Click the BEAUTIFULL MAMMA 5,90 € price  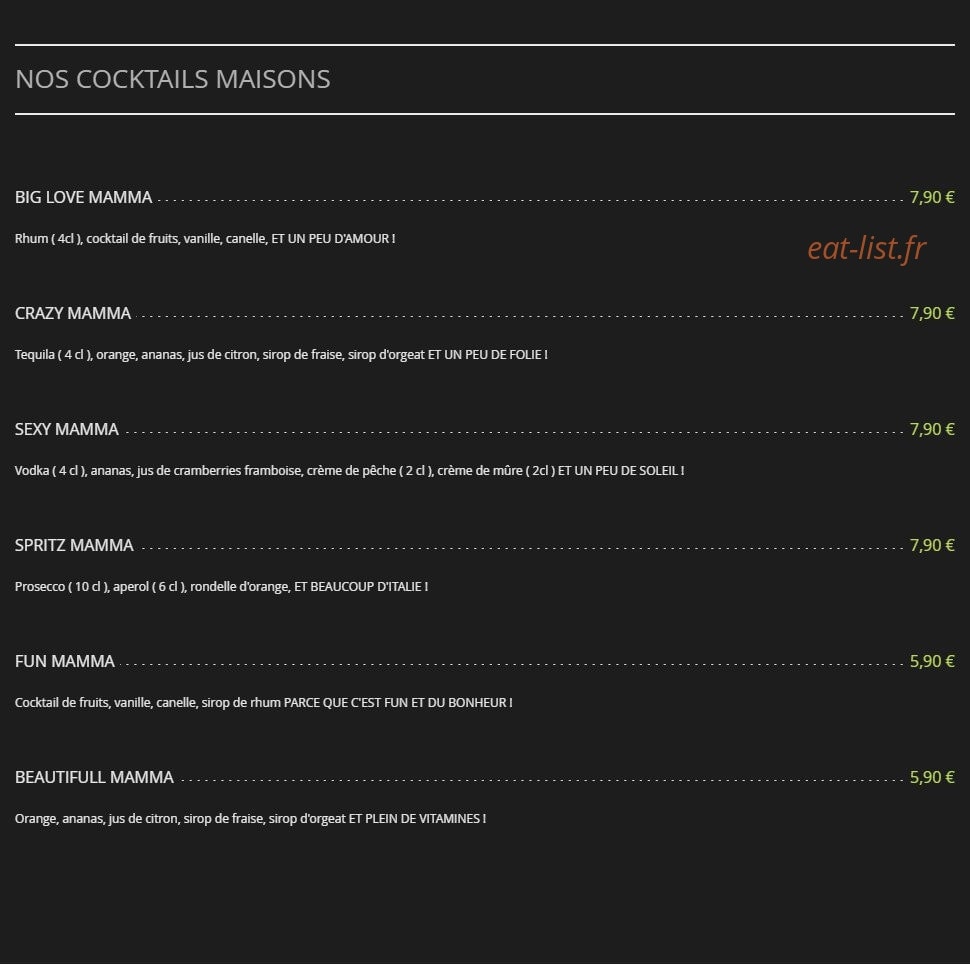coord(932,778)
